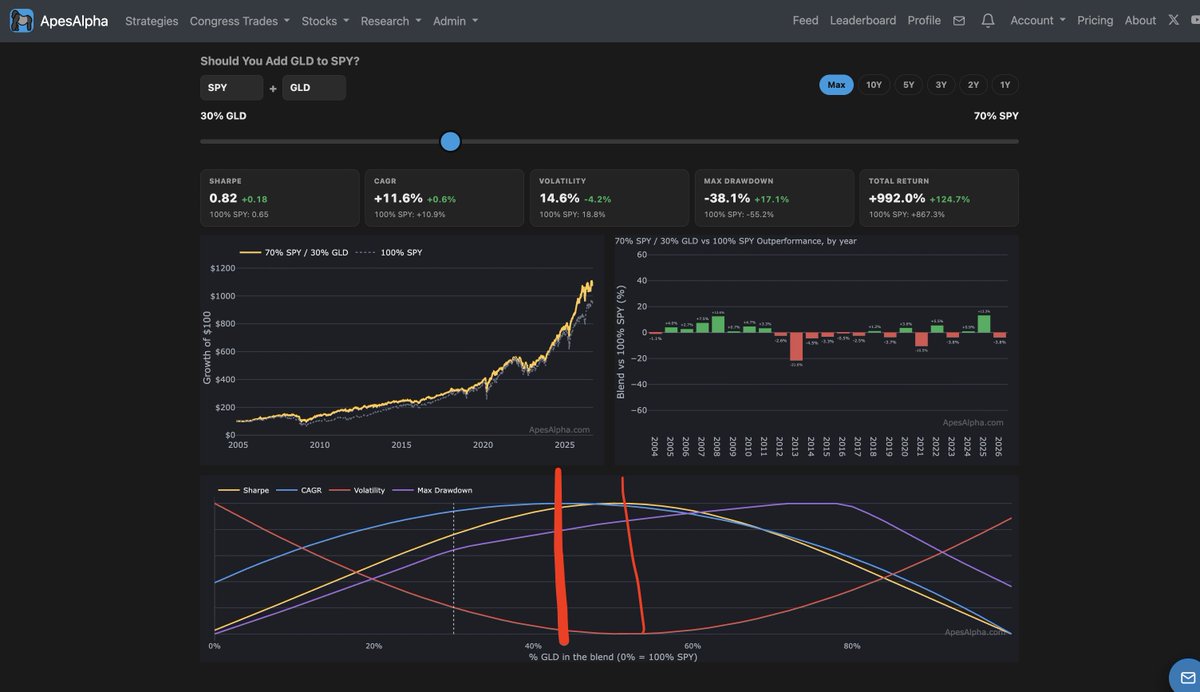The width and height of the screenshot is (1200, 692).
Task: Click the "100% SPY: +867.3%" comparison text
Action: point(906,214)
